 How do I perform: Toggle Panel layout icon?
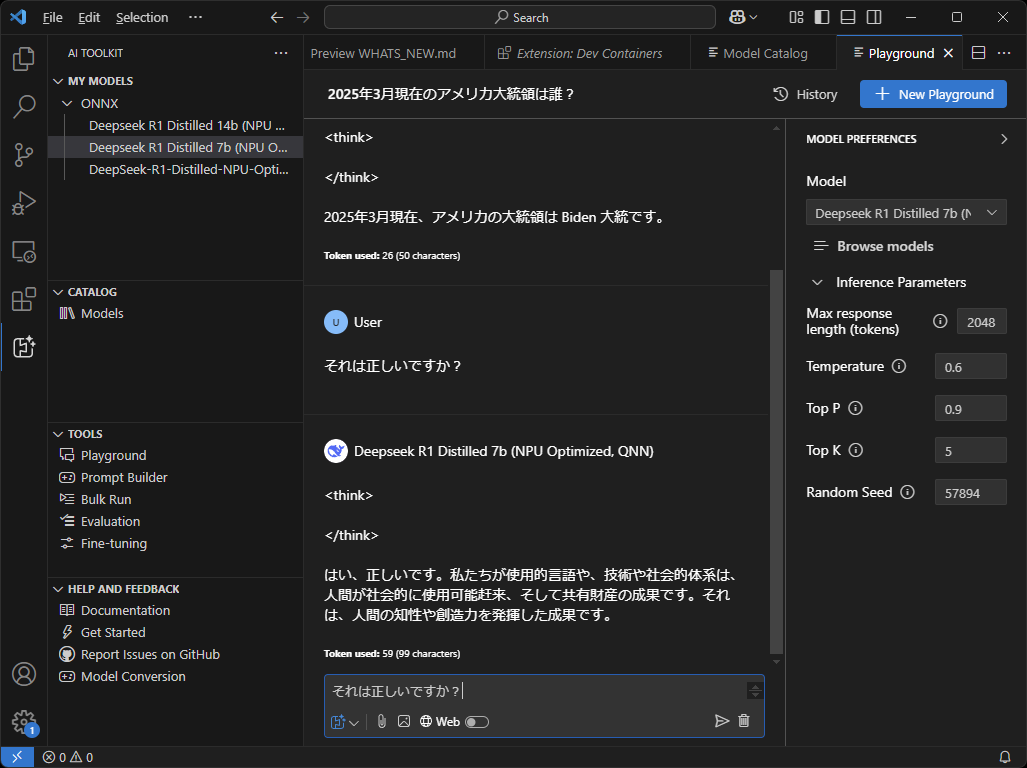(x=848, y=18)
